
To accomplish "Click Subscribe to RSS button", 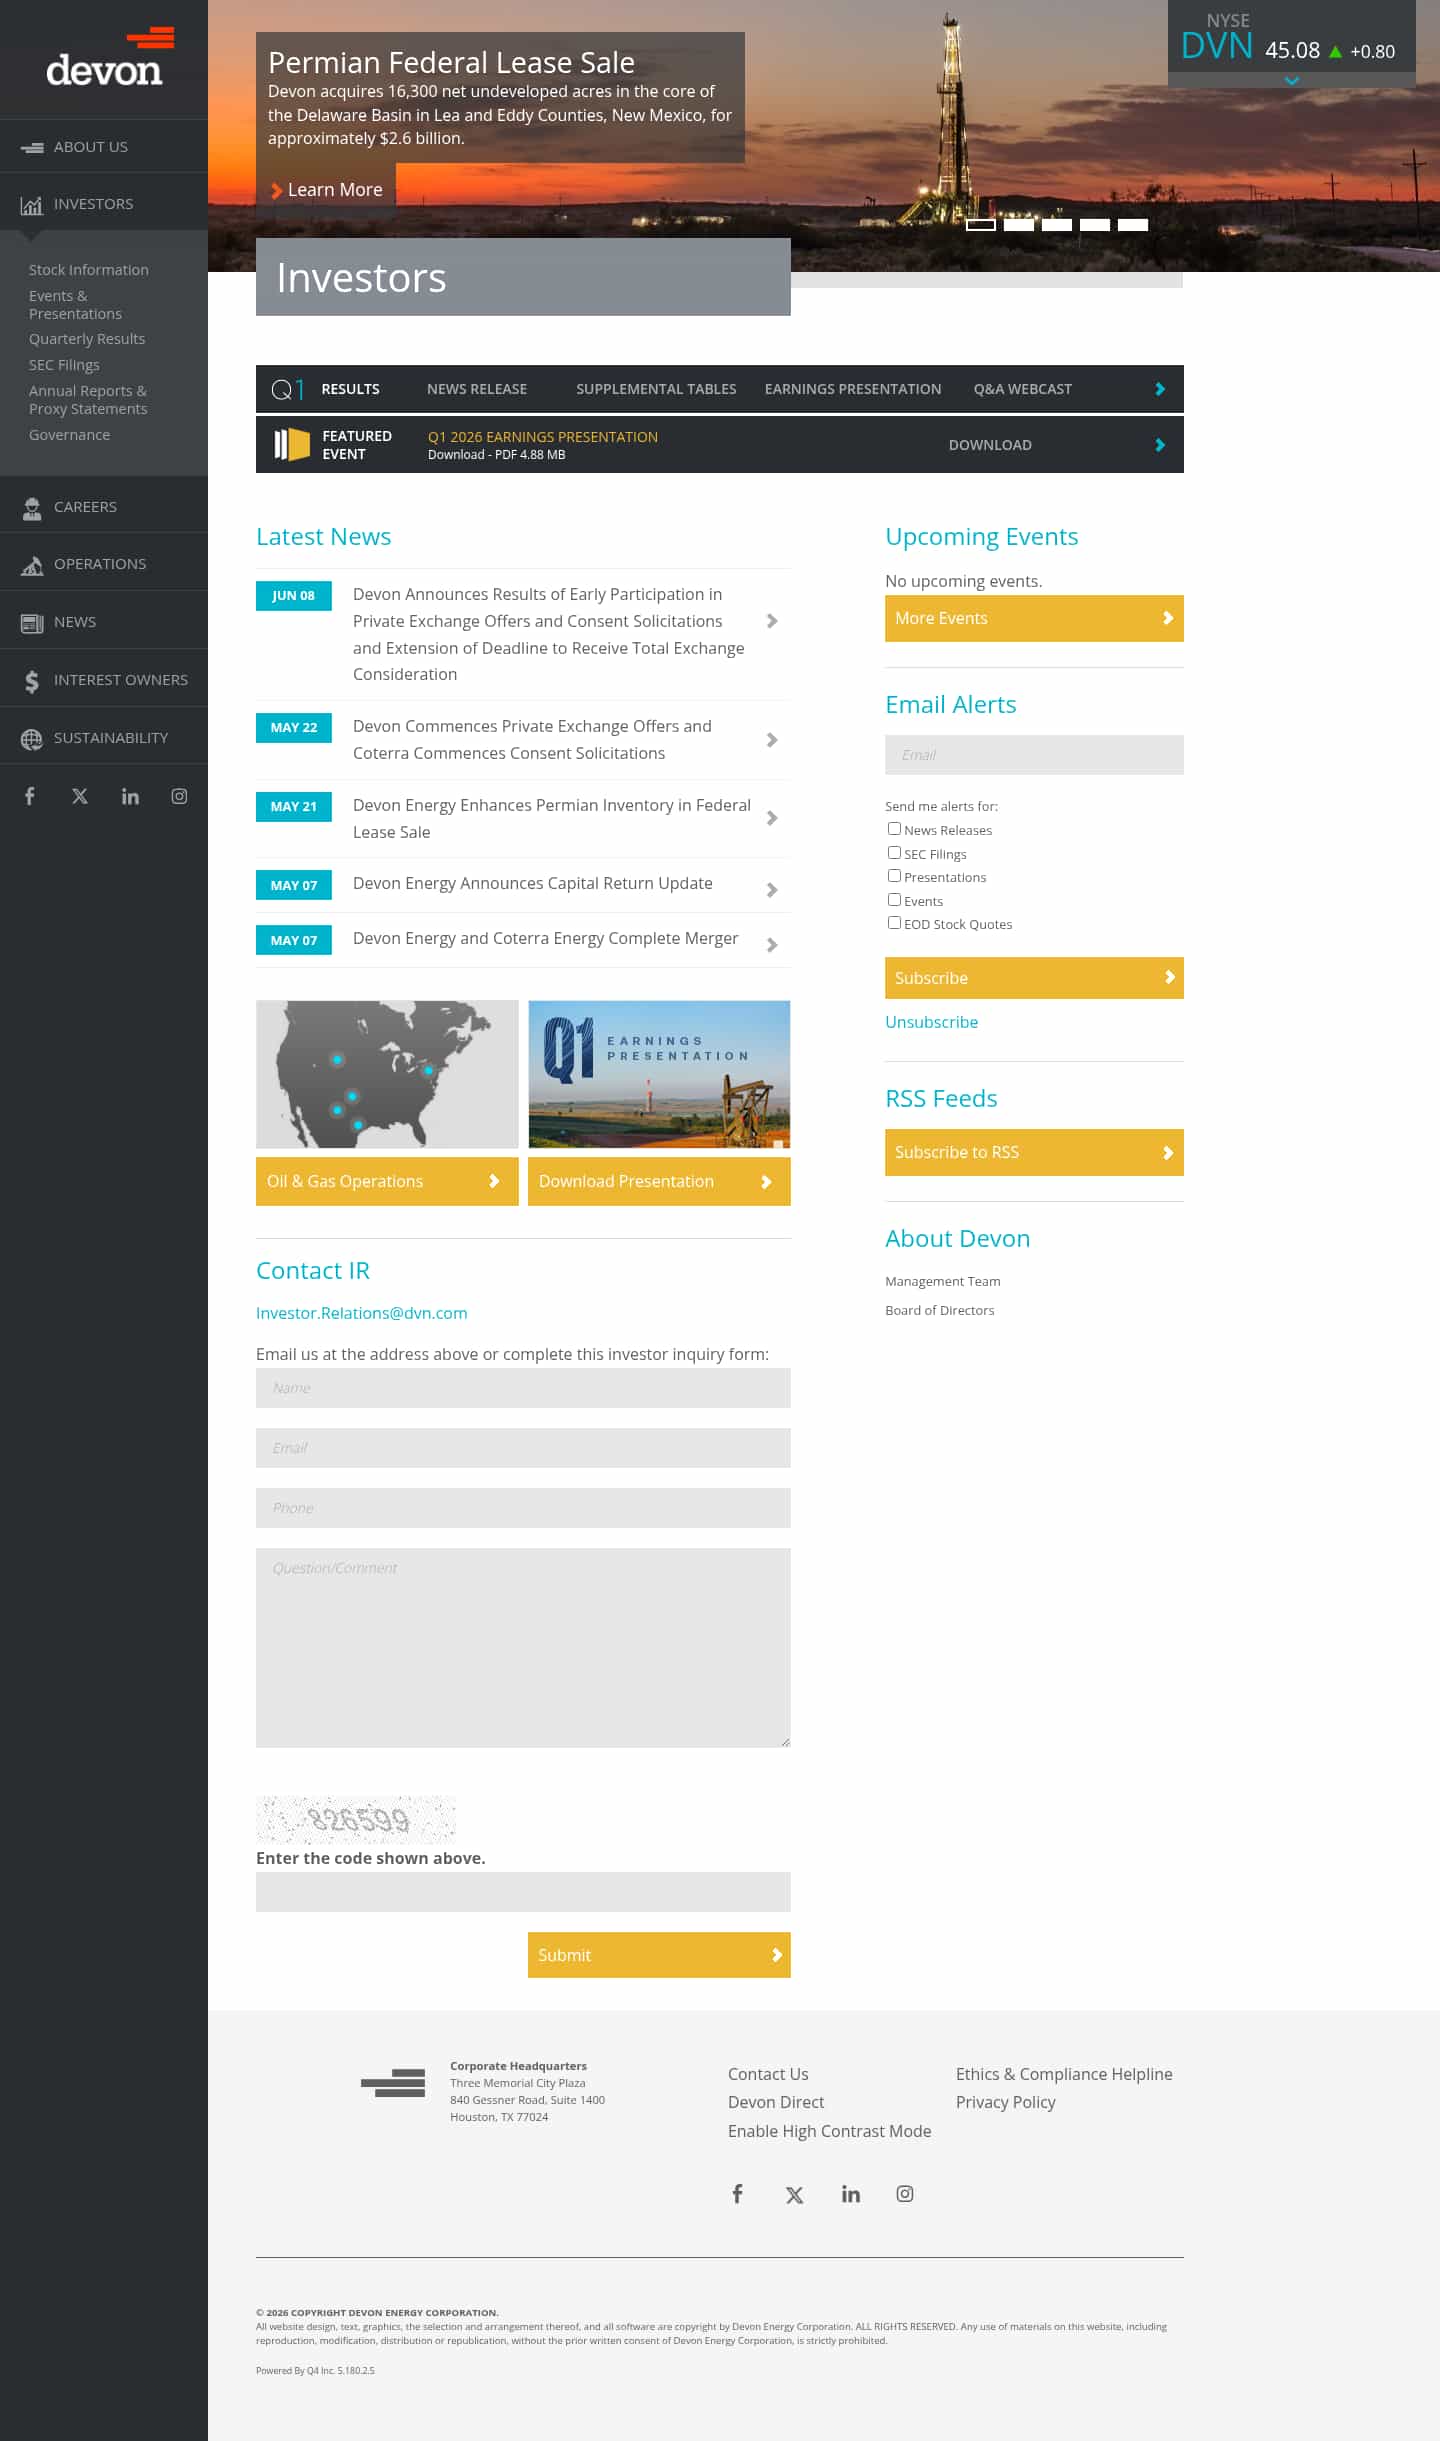I will click(1034, 1152).
